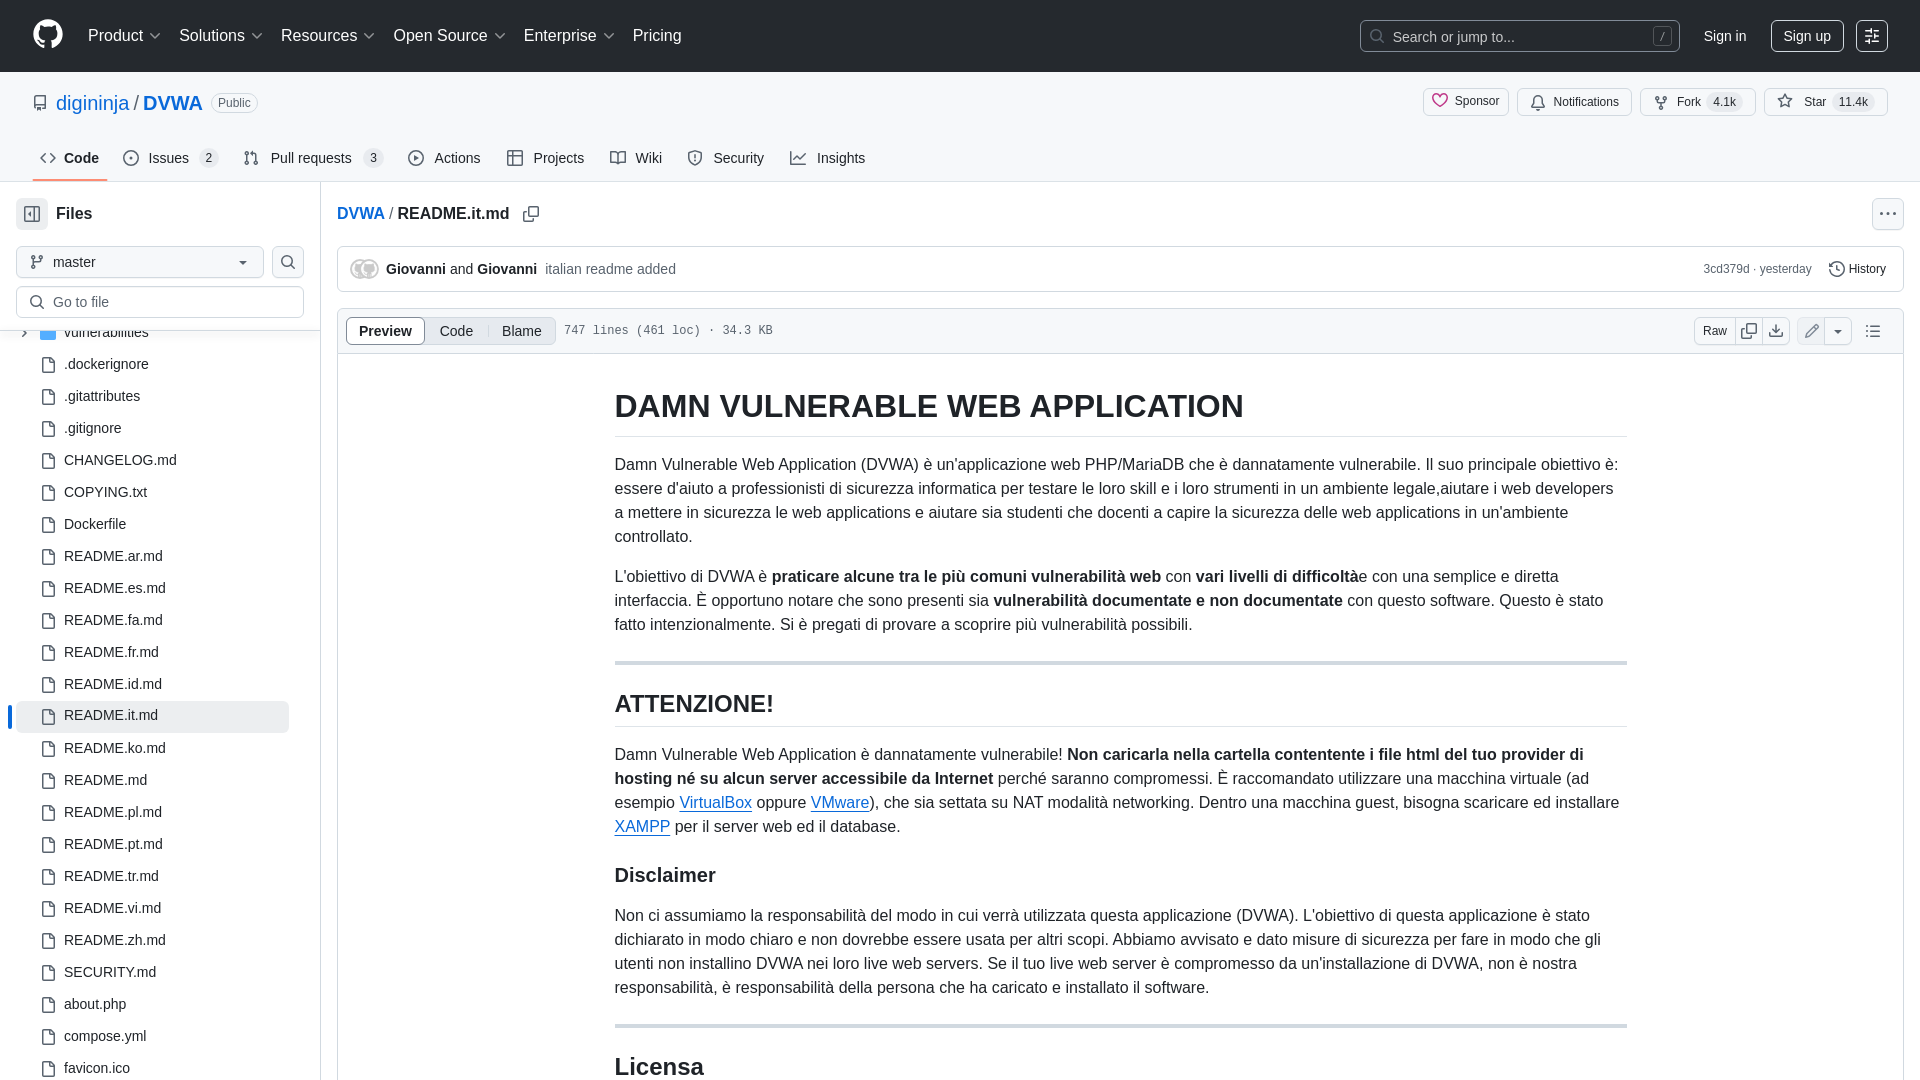Open the Actions tab
The height and width of the screenshot is (1080, 1920).
[x=444, y=158]
